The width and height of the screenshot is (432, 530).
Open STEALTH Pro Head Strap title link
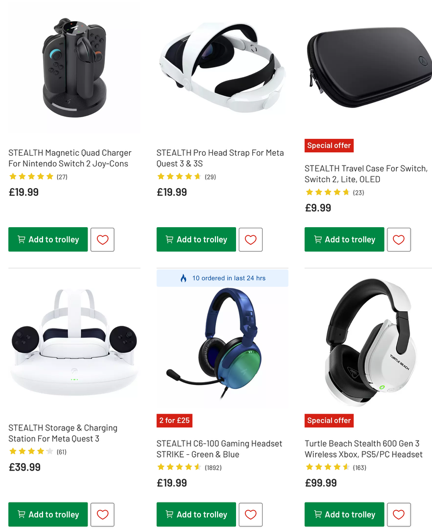tap(220, 158)
